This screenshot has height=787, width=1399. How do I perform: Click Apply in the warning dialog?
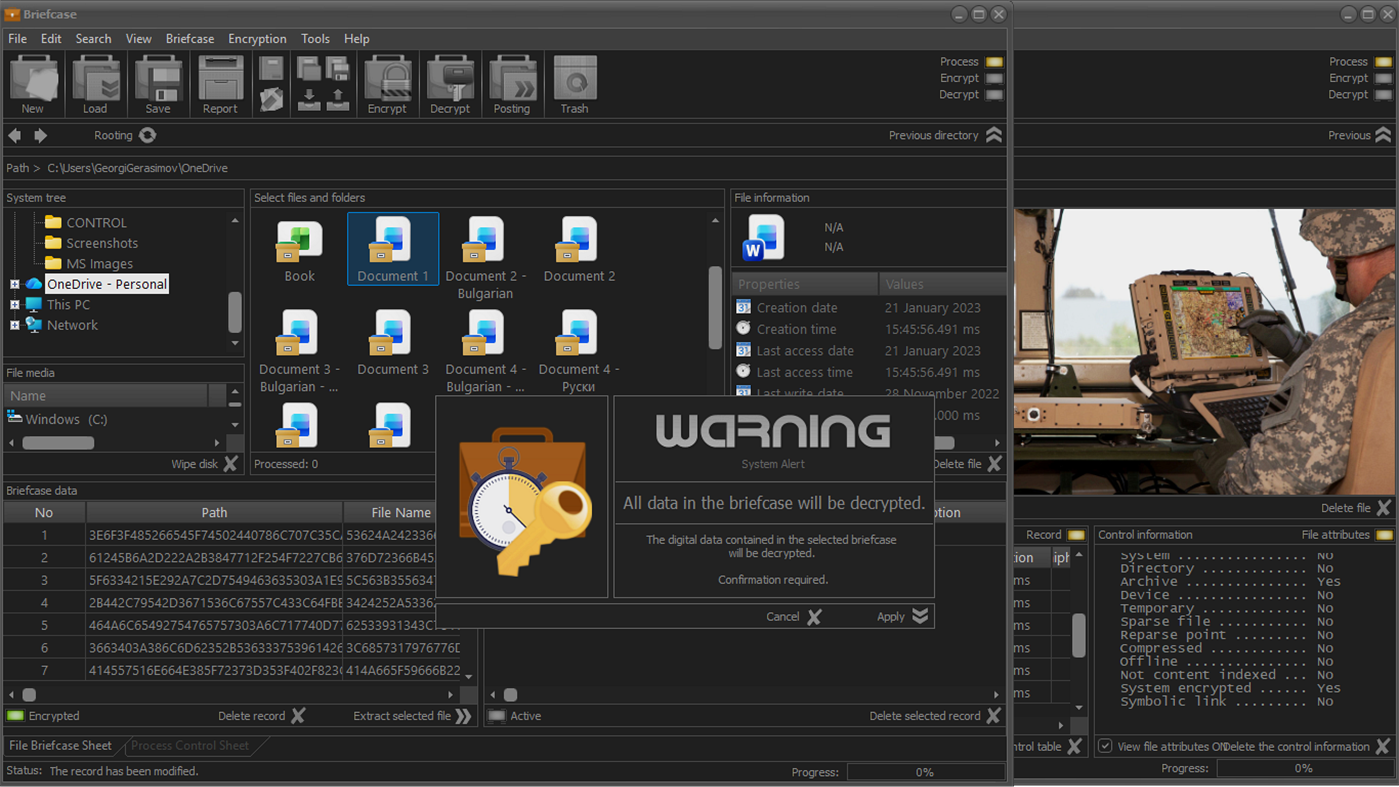point(902,617)
